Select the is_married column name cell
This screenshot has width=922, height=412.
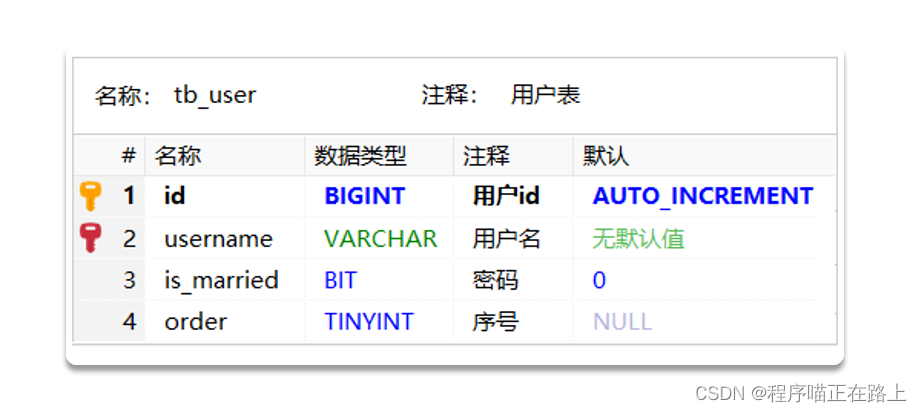225,280
